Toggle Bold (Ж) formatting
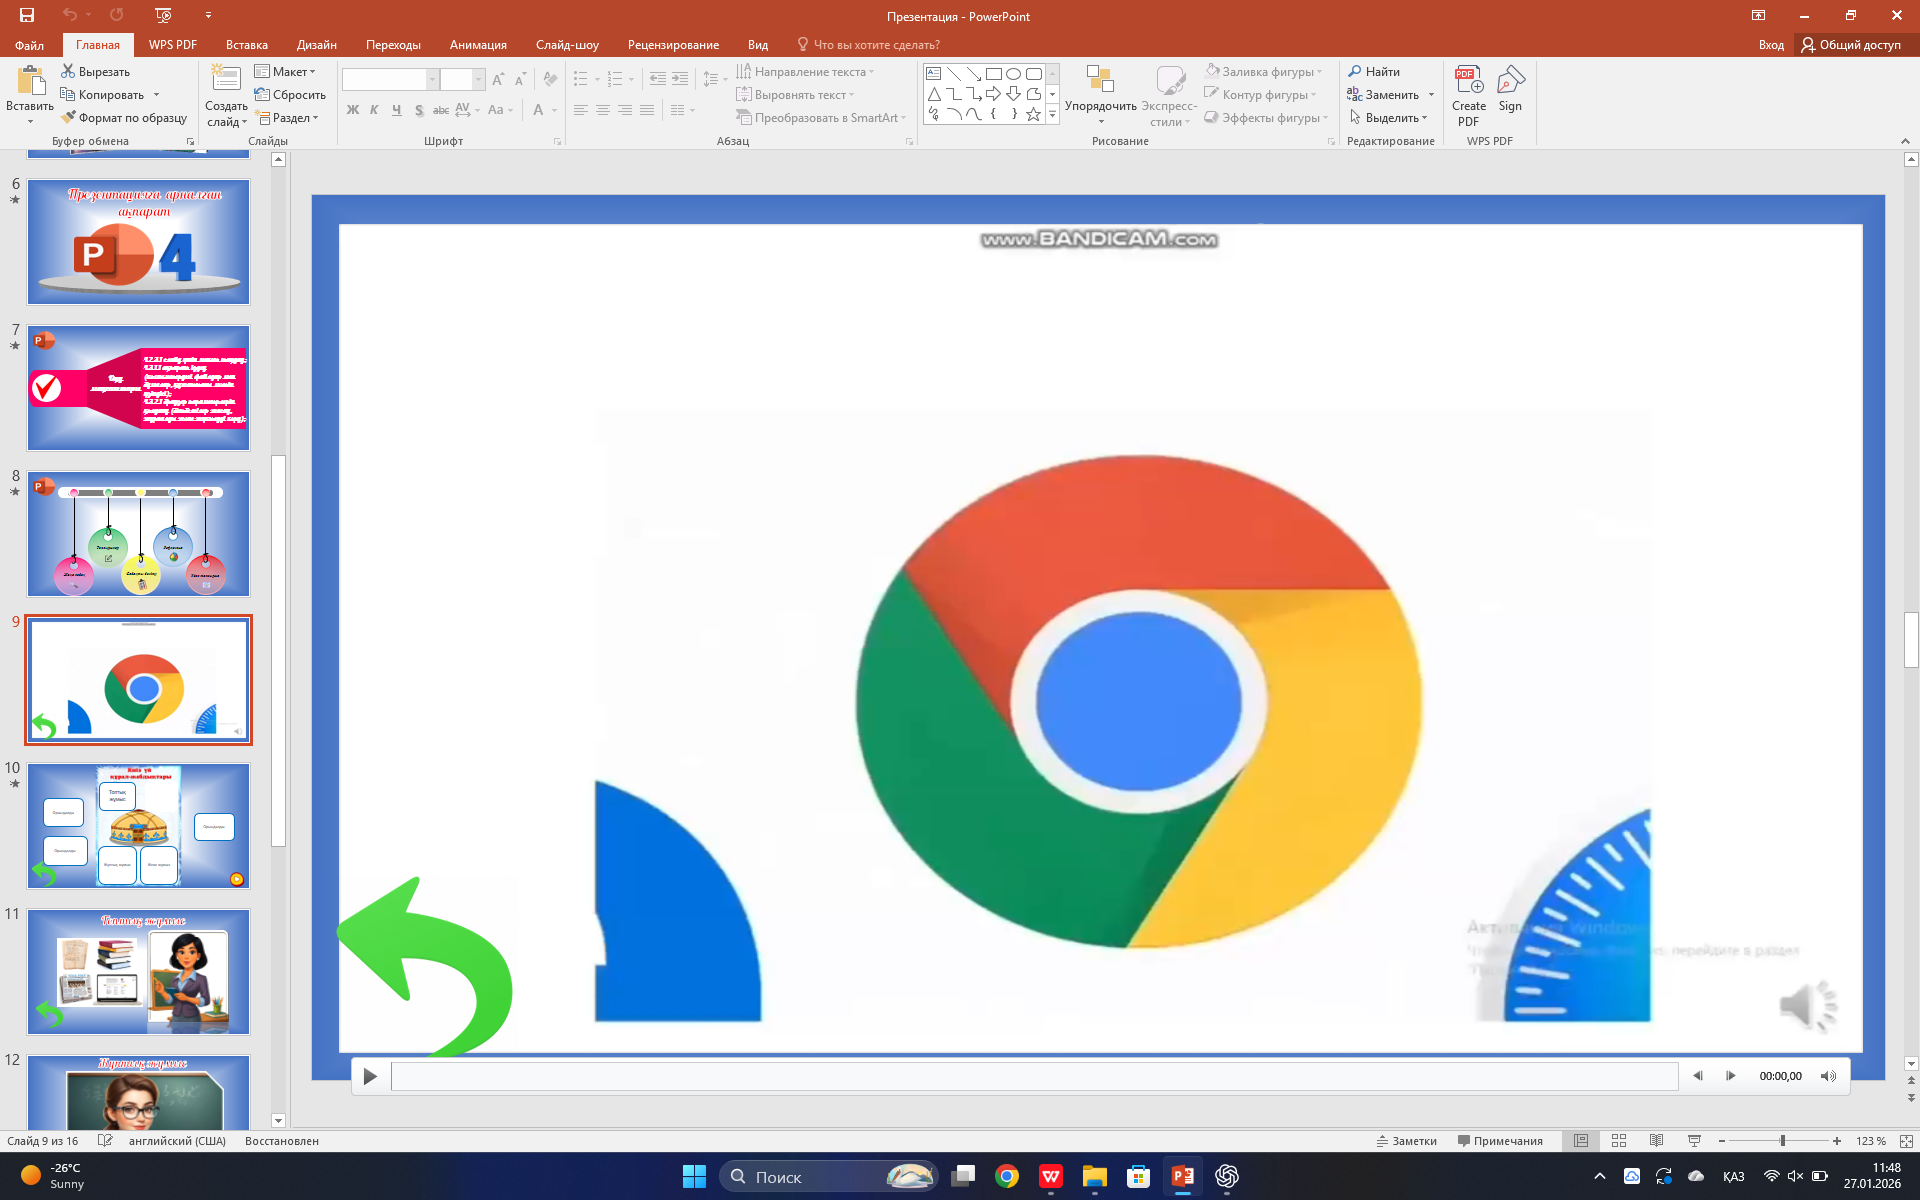 (x=353, y=110)
